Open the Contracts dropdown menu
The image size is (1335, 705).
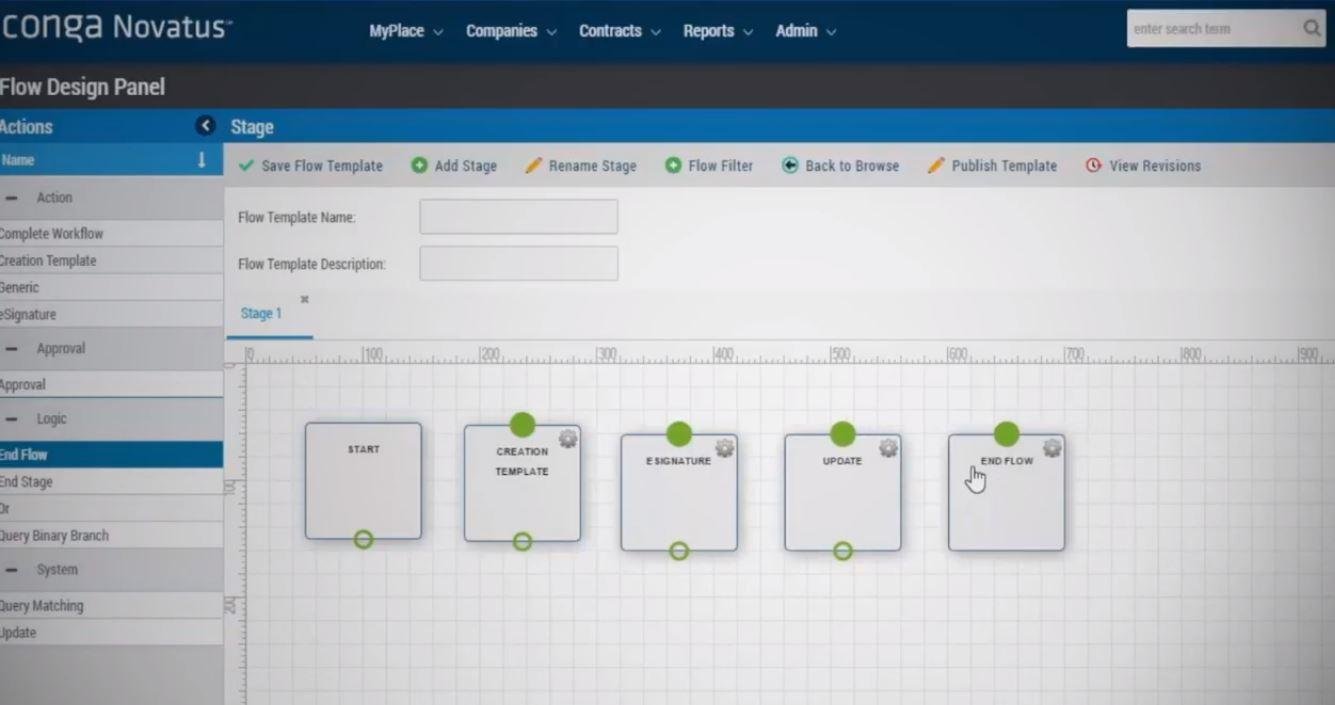point(619,31)
